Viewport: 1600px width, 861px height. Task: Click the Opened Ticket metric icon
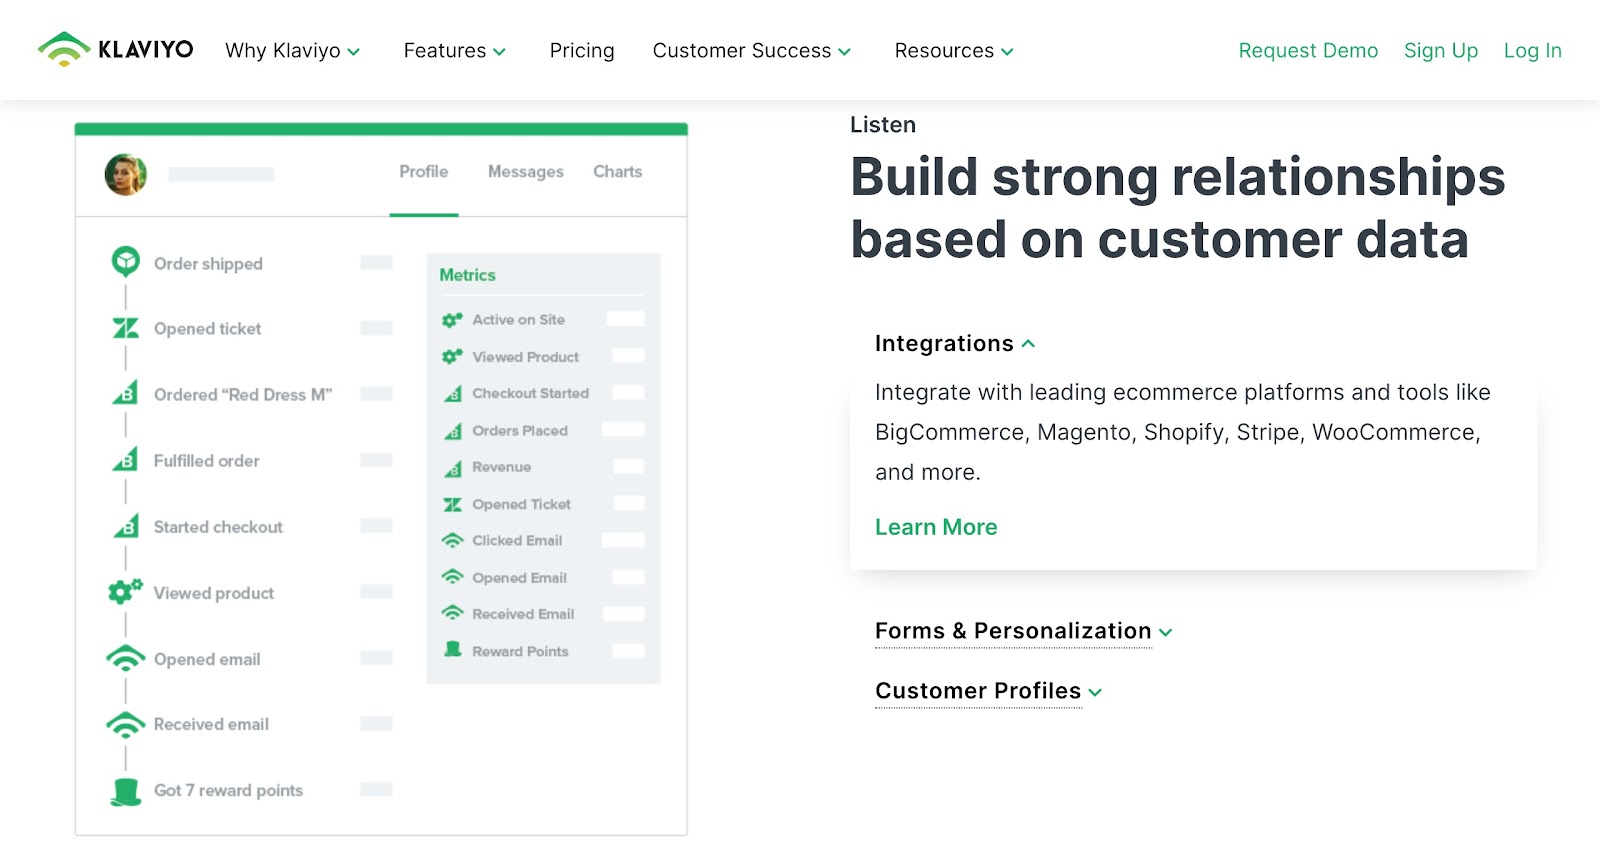click(453, 504)
